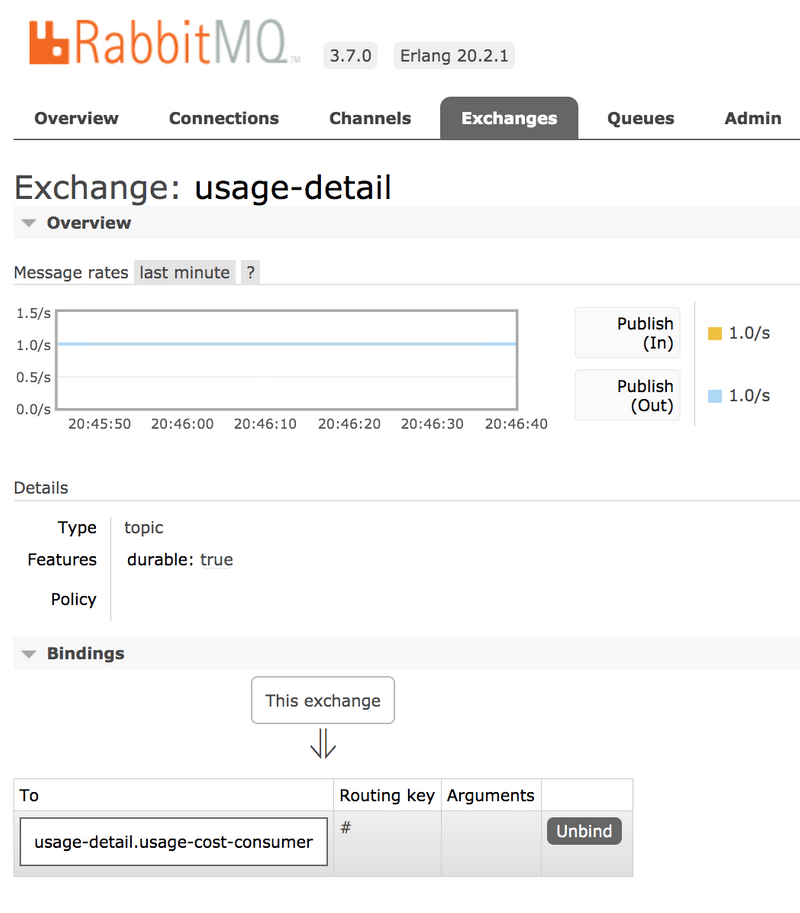Click the This exchange button
The width and height of the screenshot is (800, 913).
coord(322,700)
